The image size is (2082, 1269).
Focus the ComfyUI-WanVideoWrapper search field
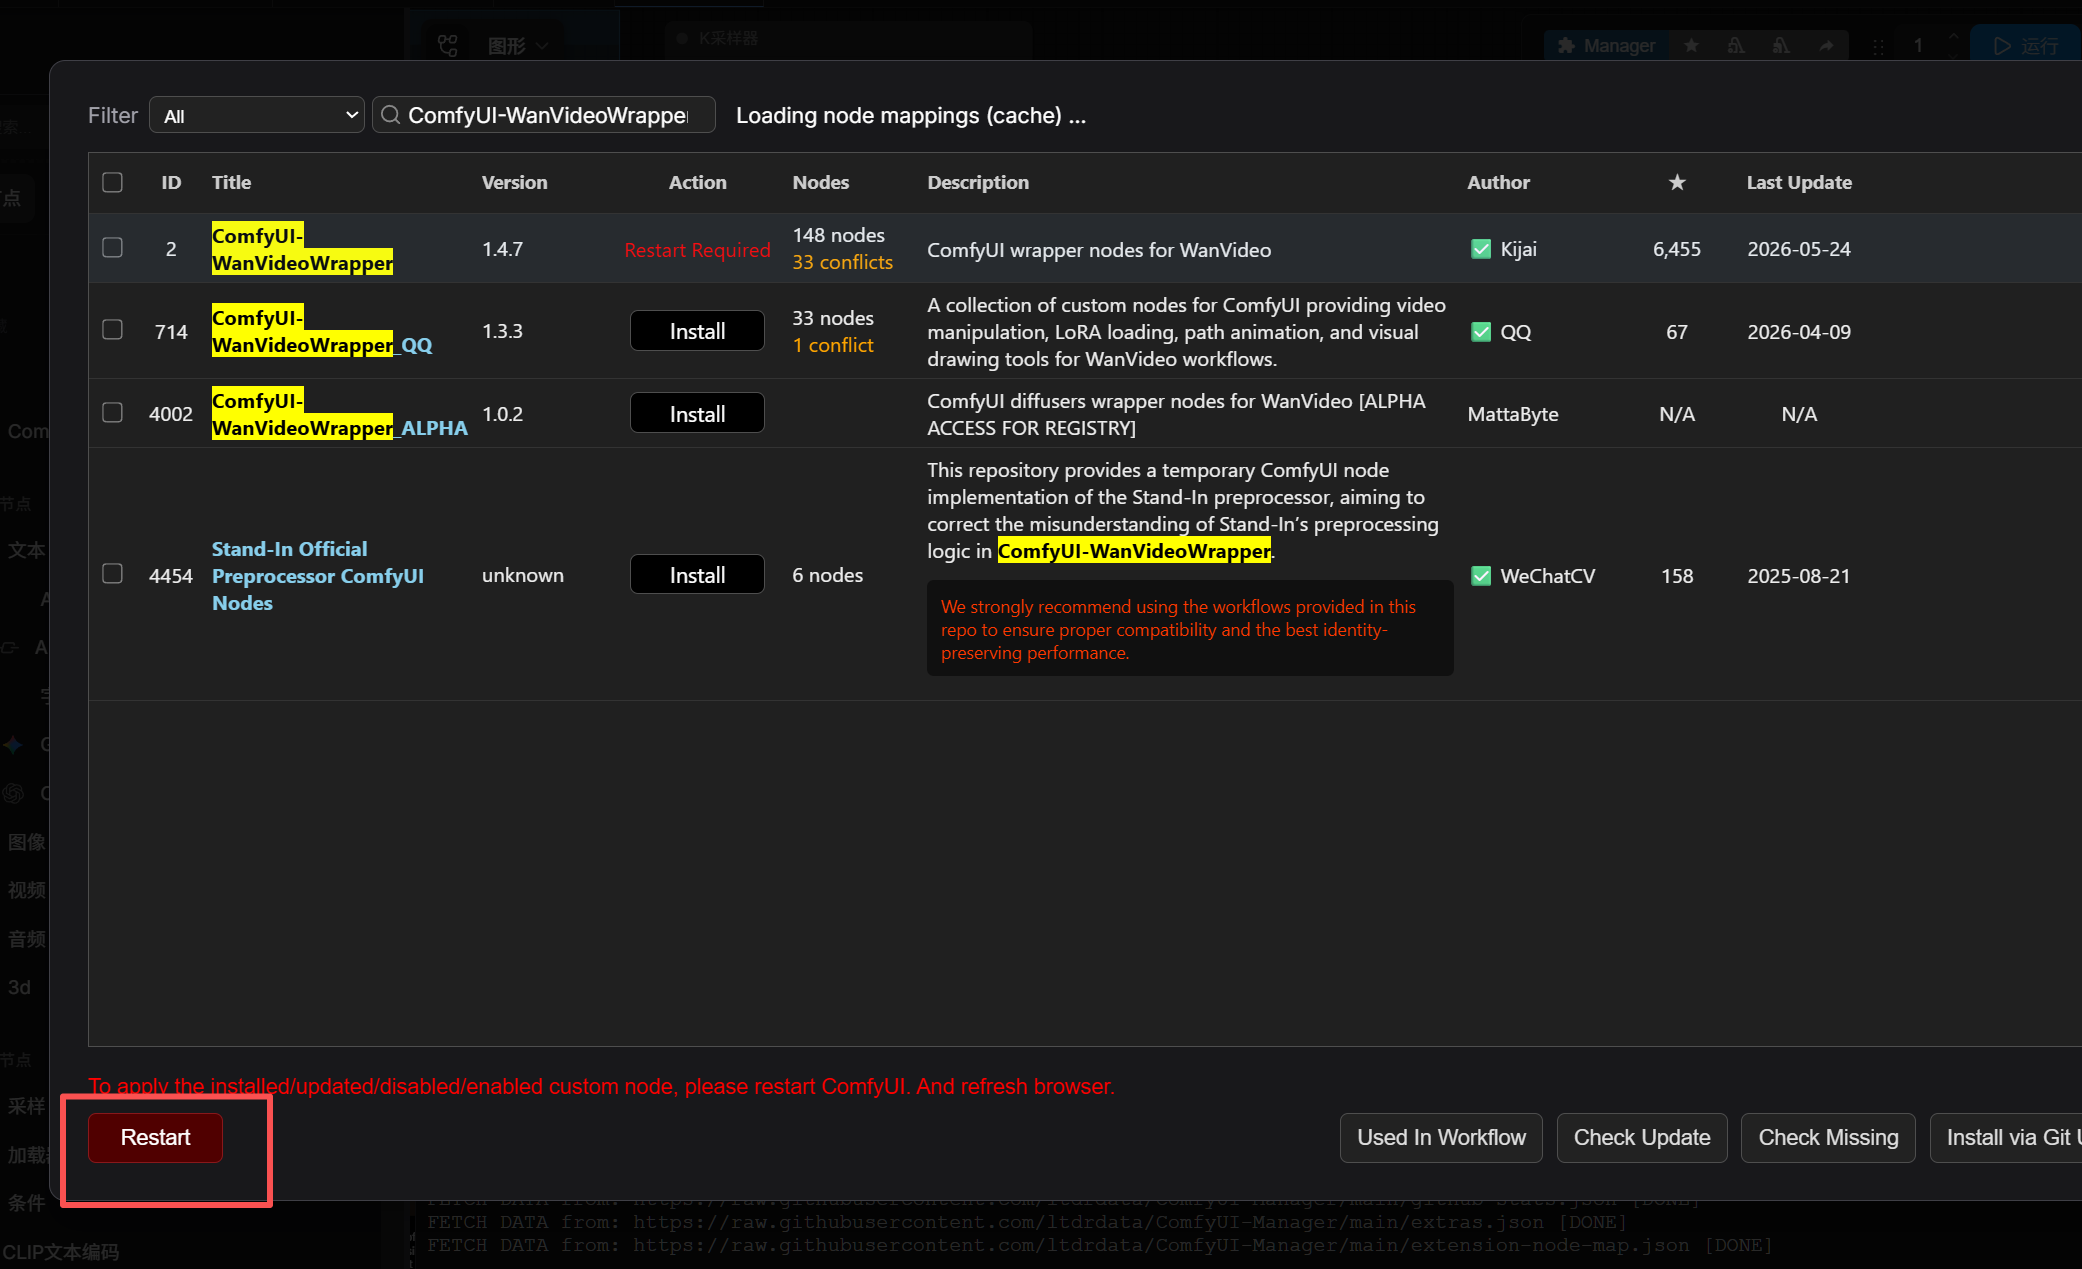click(x=544, y=115)
